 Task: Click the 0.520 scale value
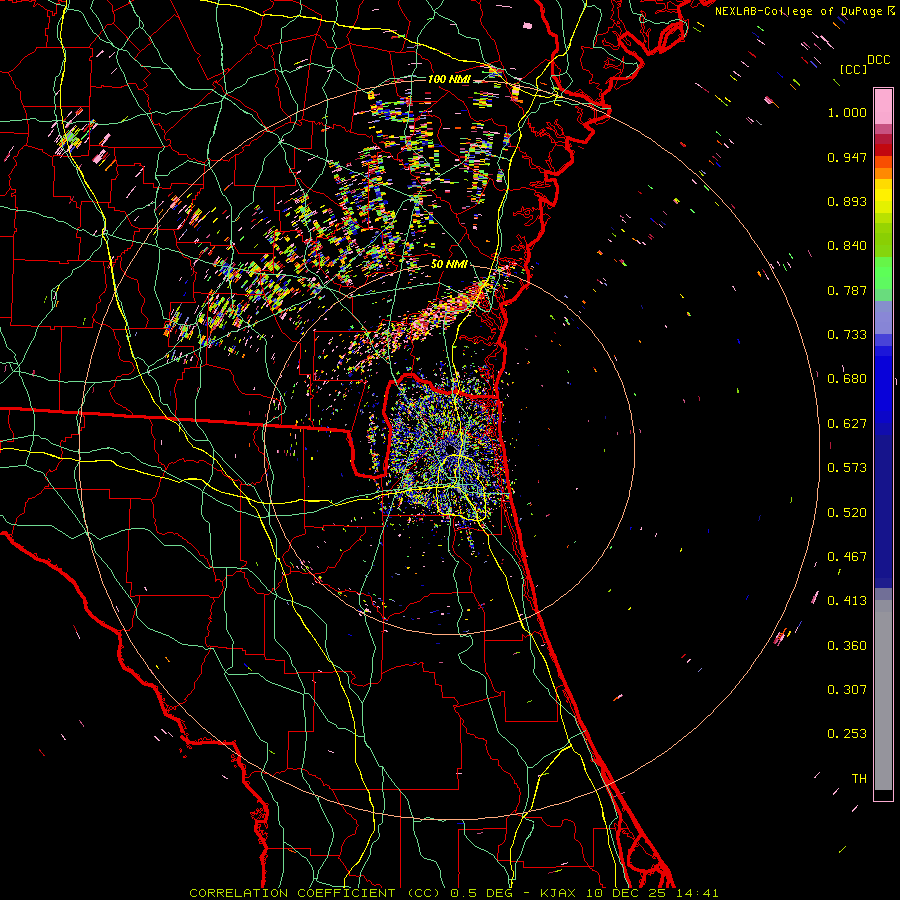[847, 513]
